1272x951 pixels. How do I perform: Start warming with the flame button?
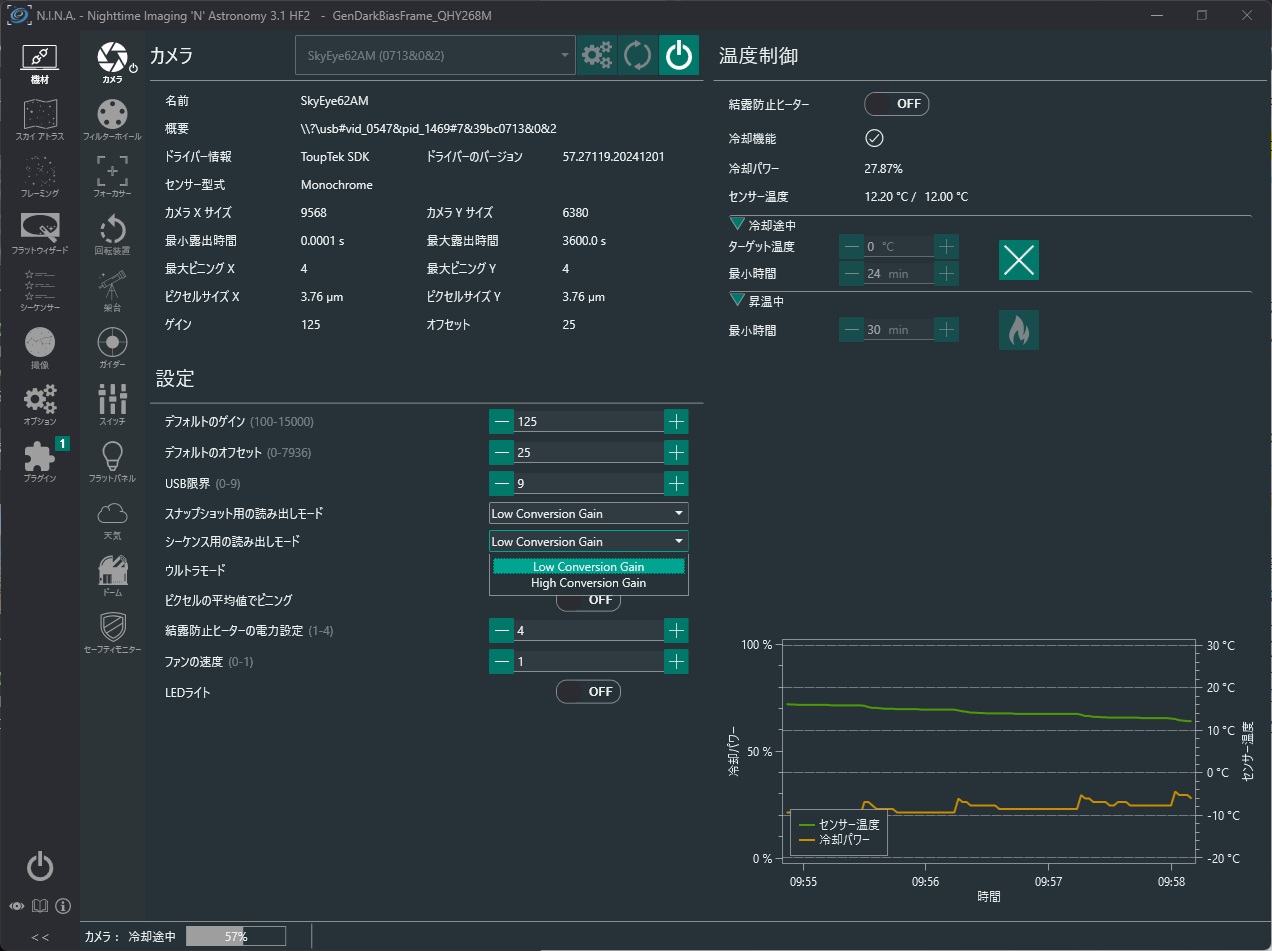1019,330
